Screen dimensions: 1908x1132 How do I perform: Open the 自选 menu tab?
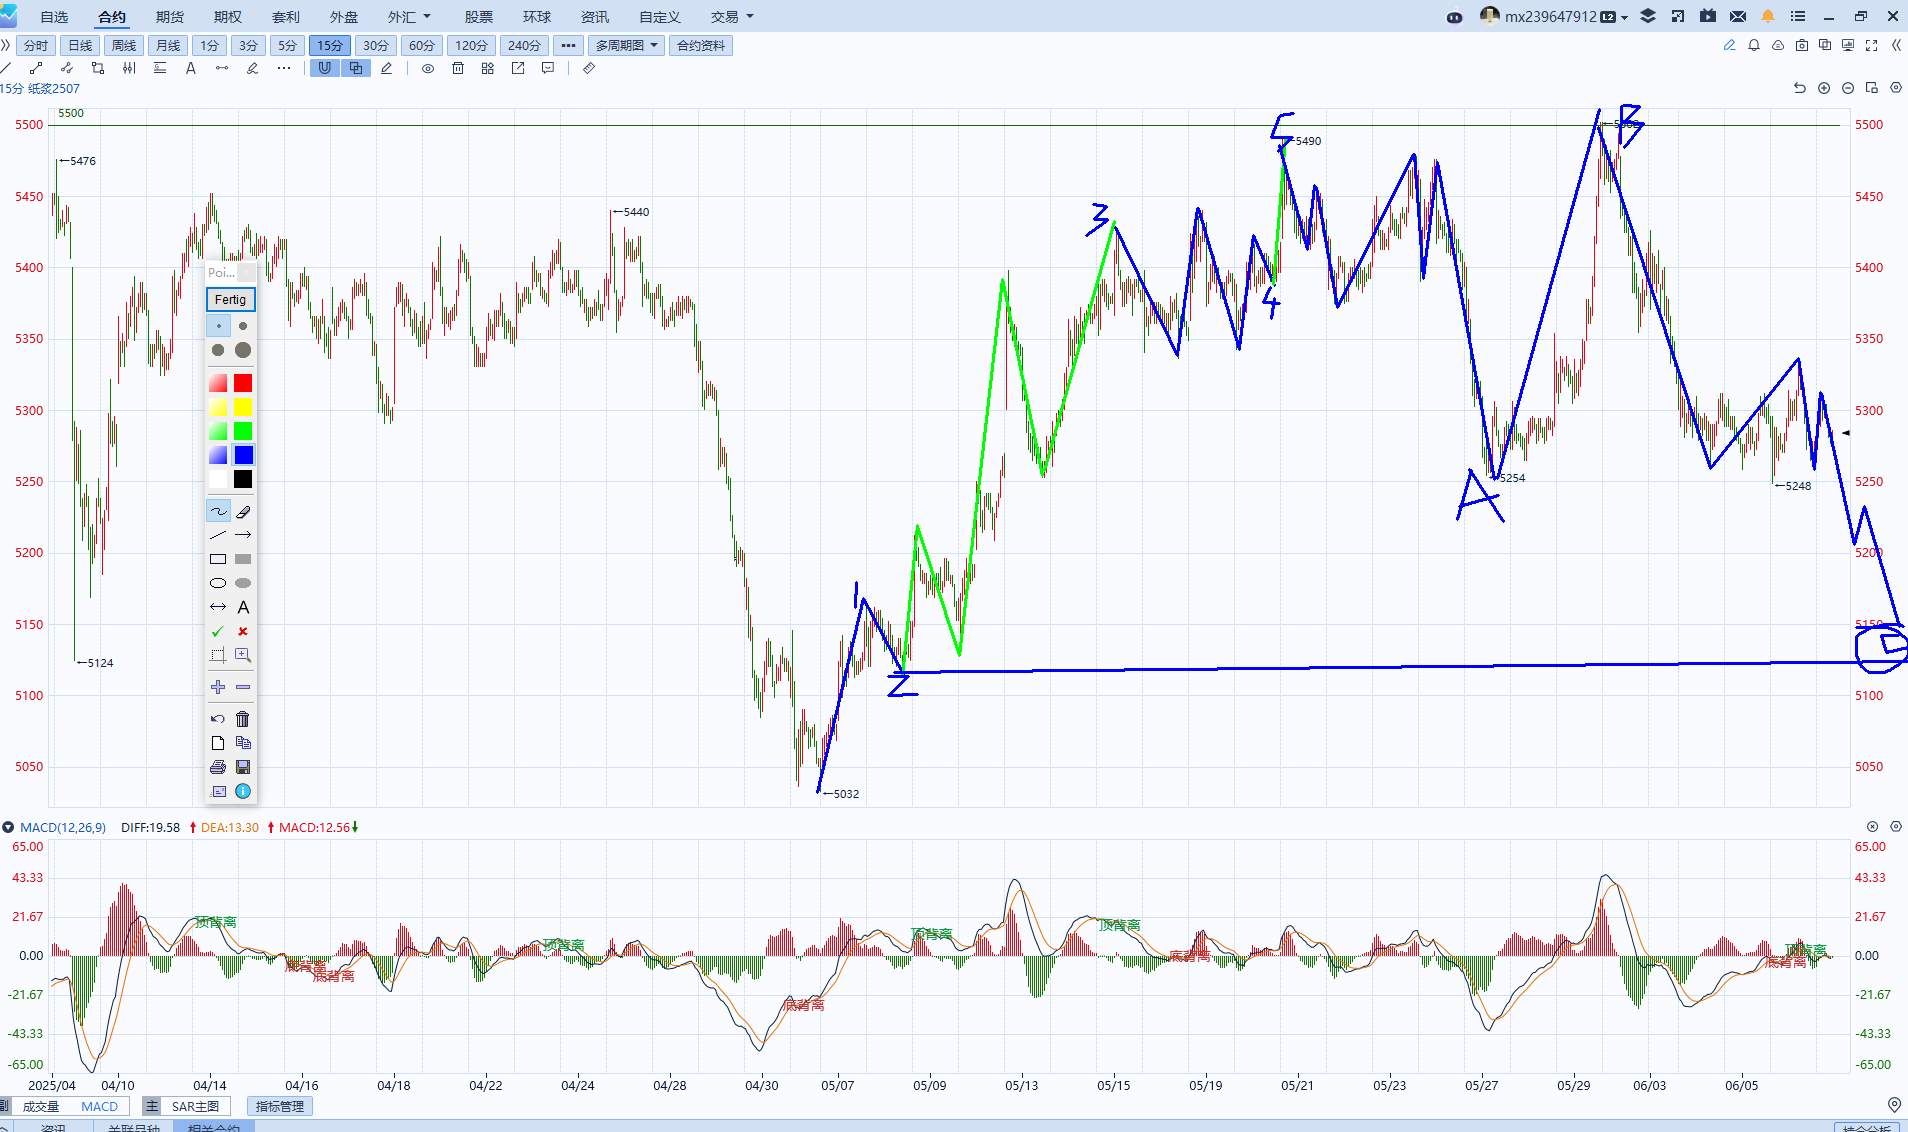click(x=54, y=17)
